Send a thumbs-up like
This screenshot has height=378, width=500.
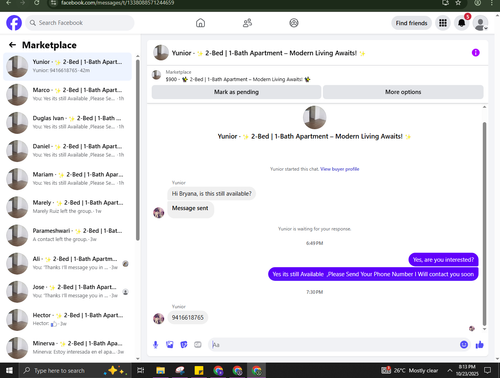point(479,345)
